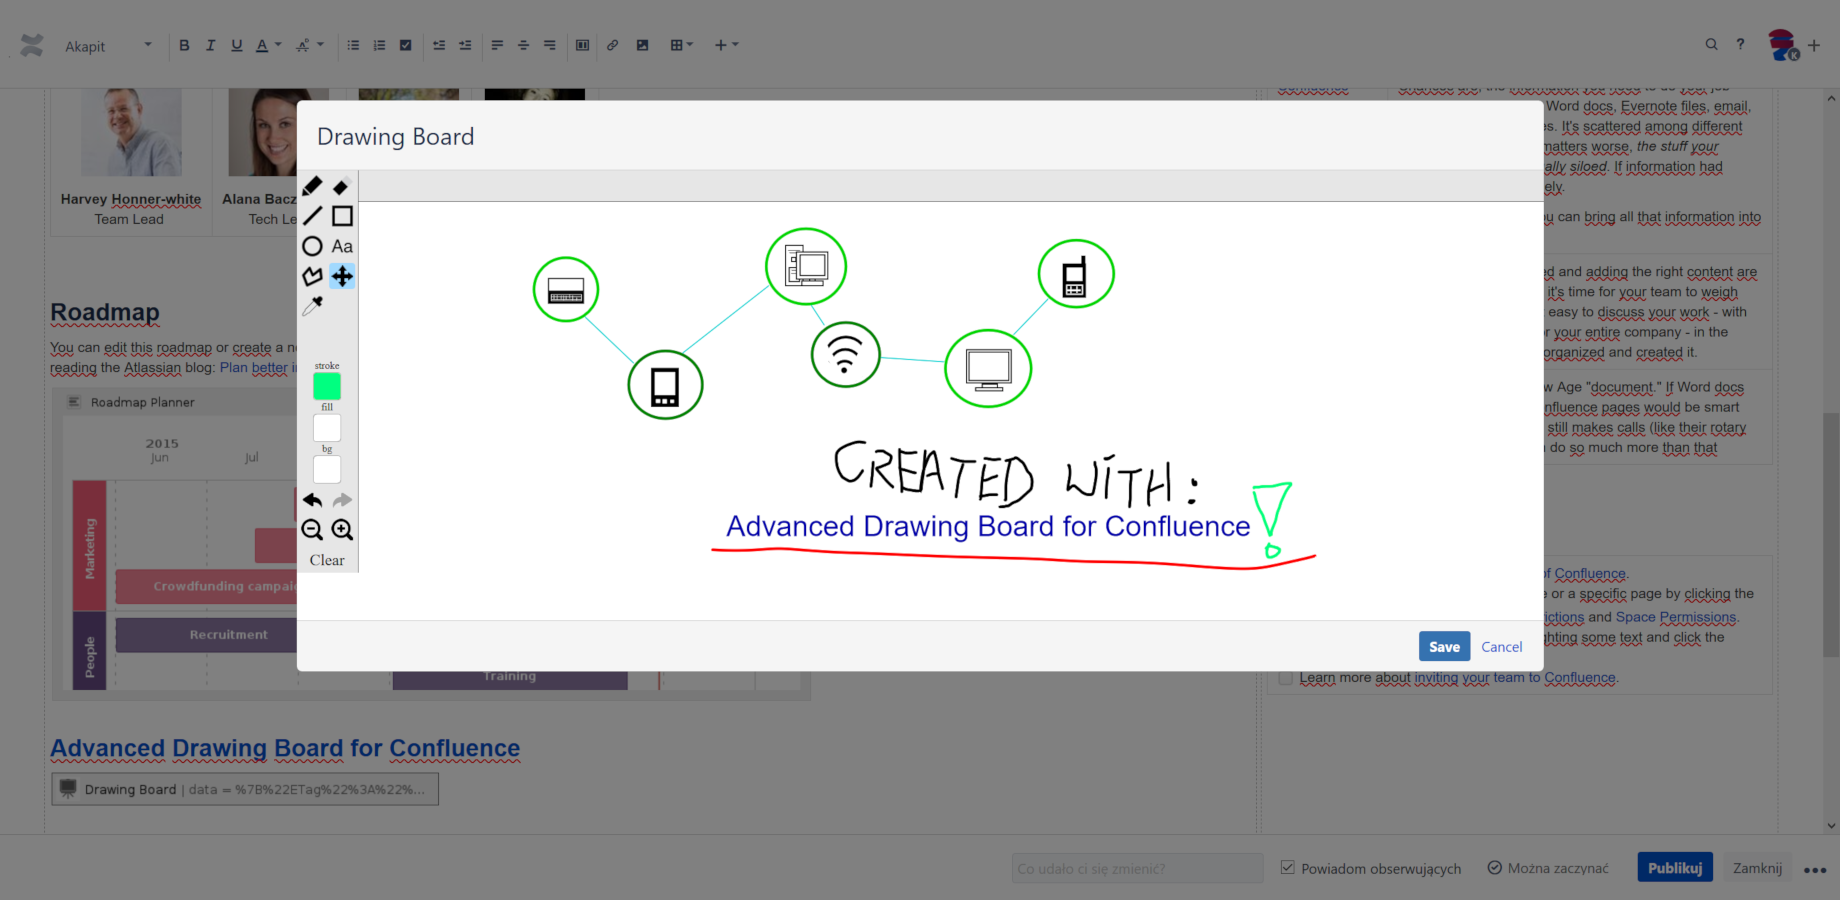1840x900 pixels.
Task: Click the Zamknij button
Action: tap(1757, 868)
